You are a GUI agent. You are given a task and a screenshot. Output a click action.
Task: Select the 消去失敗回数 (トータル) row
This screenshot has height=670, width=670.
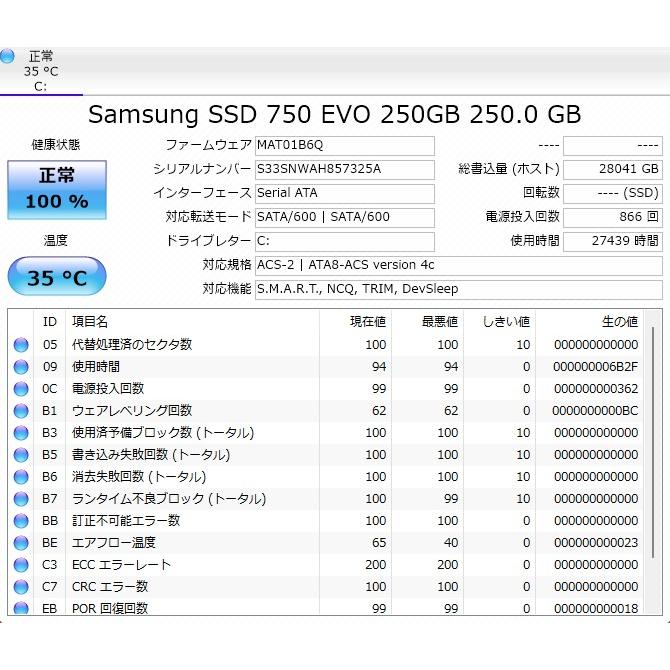[327, 477]
